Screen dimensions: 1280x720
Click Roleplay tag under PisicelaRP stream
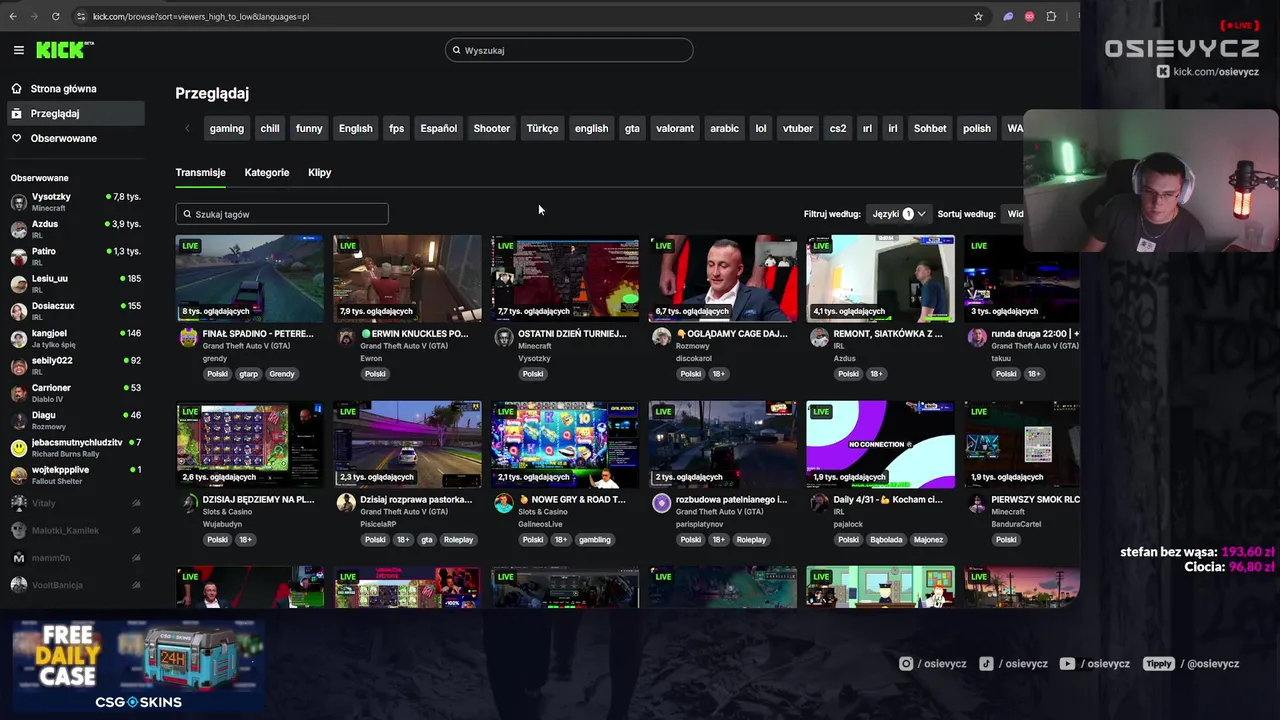click(458, 540)
